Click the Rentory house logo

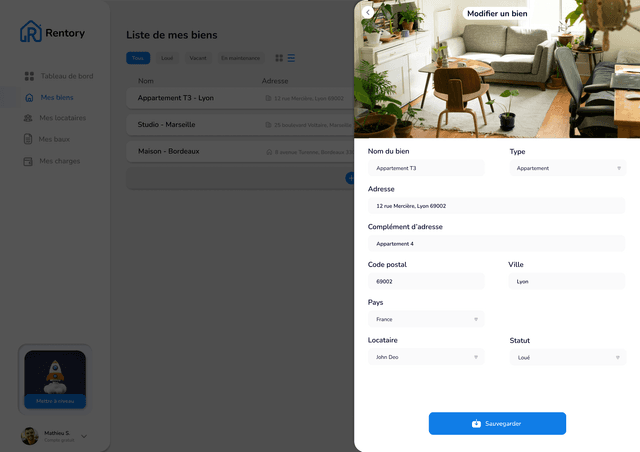[x=31, y=32]
